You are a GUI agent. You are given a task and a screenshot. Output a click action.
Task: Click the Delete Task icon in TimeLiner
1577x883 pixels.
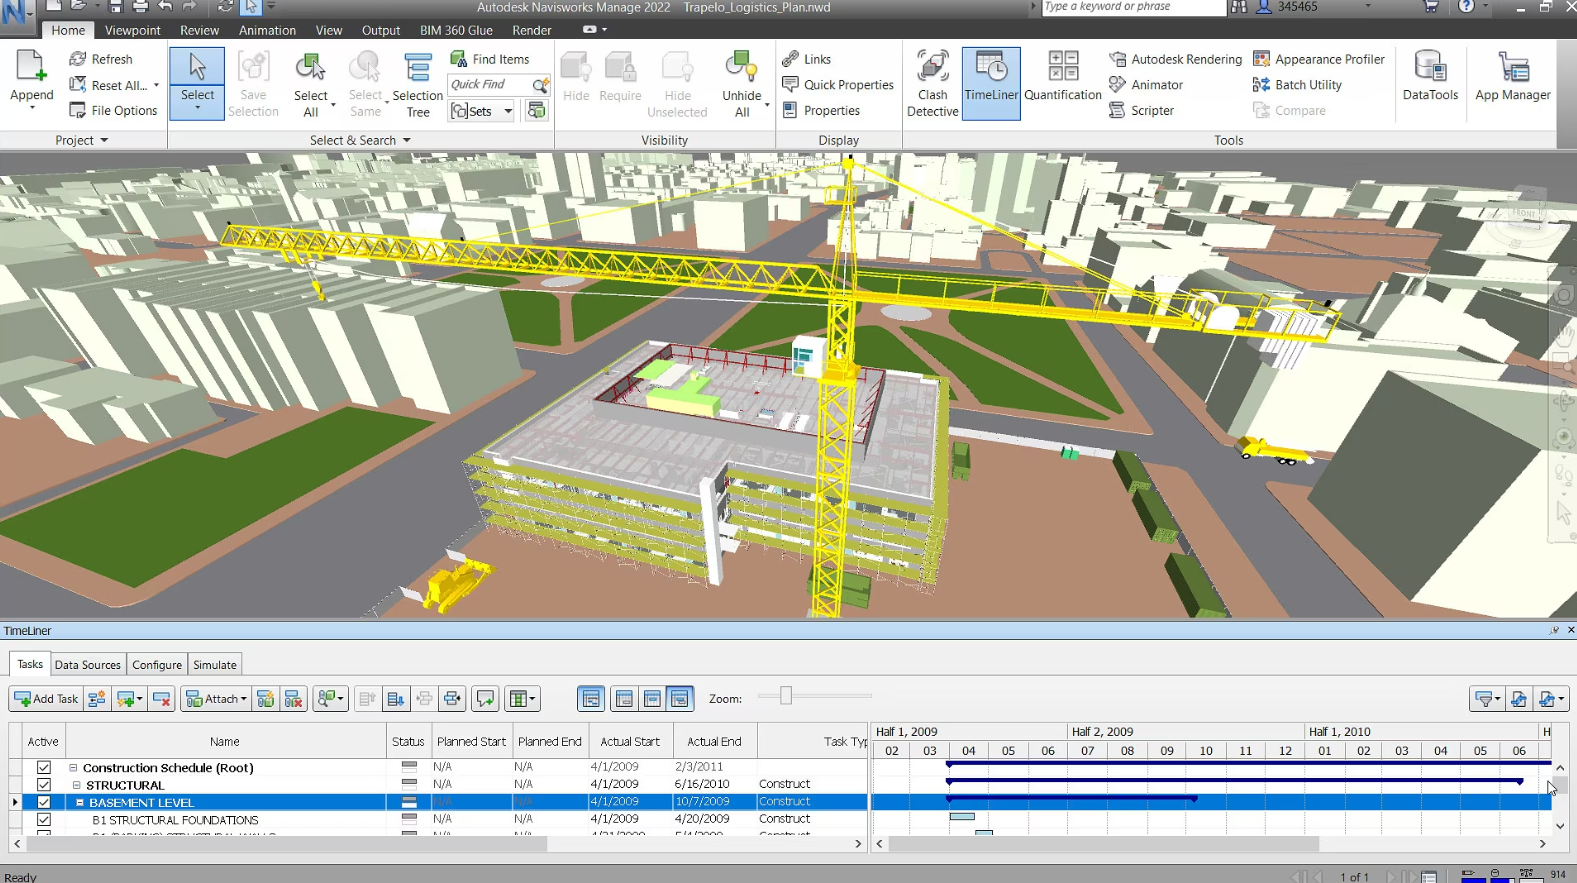click(162, 699)
